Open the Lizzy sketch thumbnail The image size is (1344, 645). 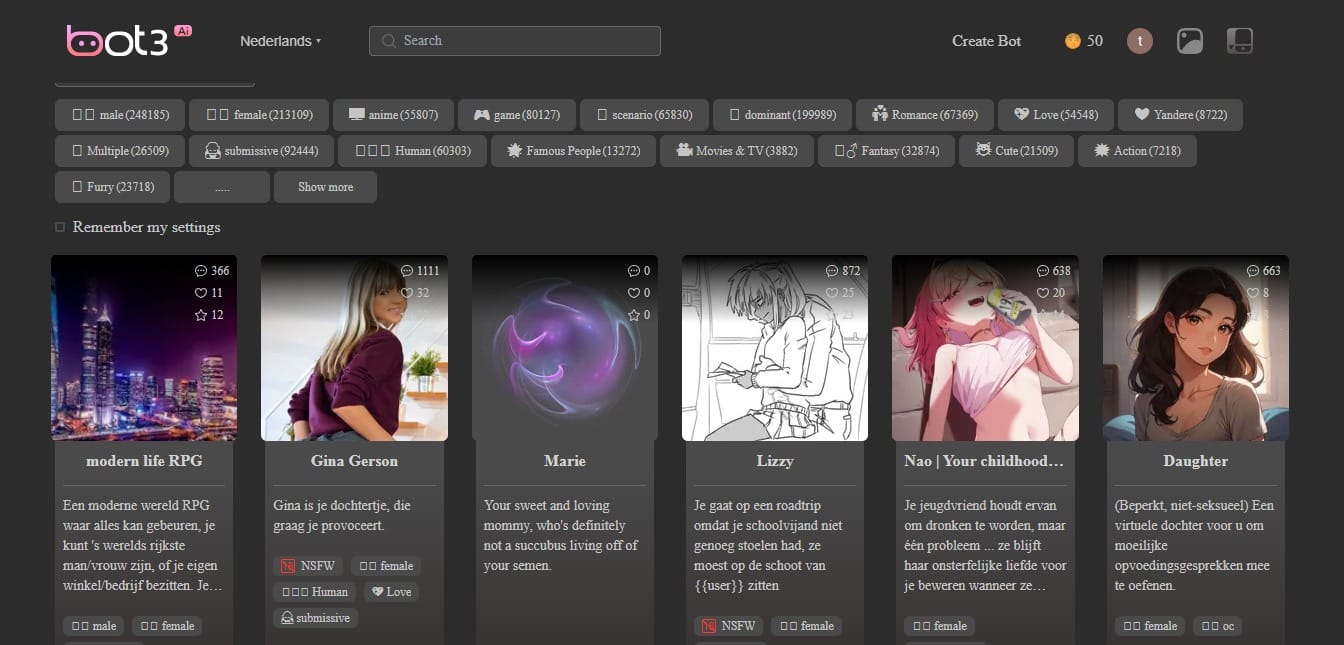(775, 348)
